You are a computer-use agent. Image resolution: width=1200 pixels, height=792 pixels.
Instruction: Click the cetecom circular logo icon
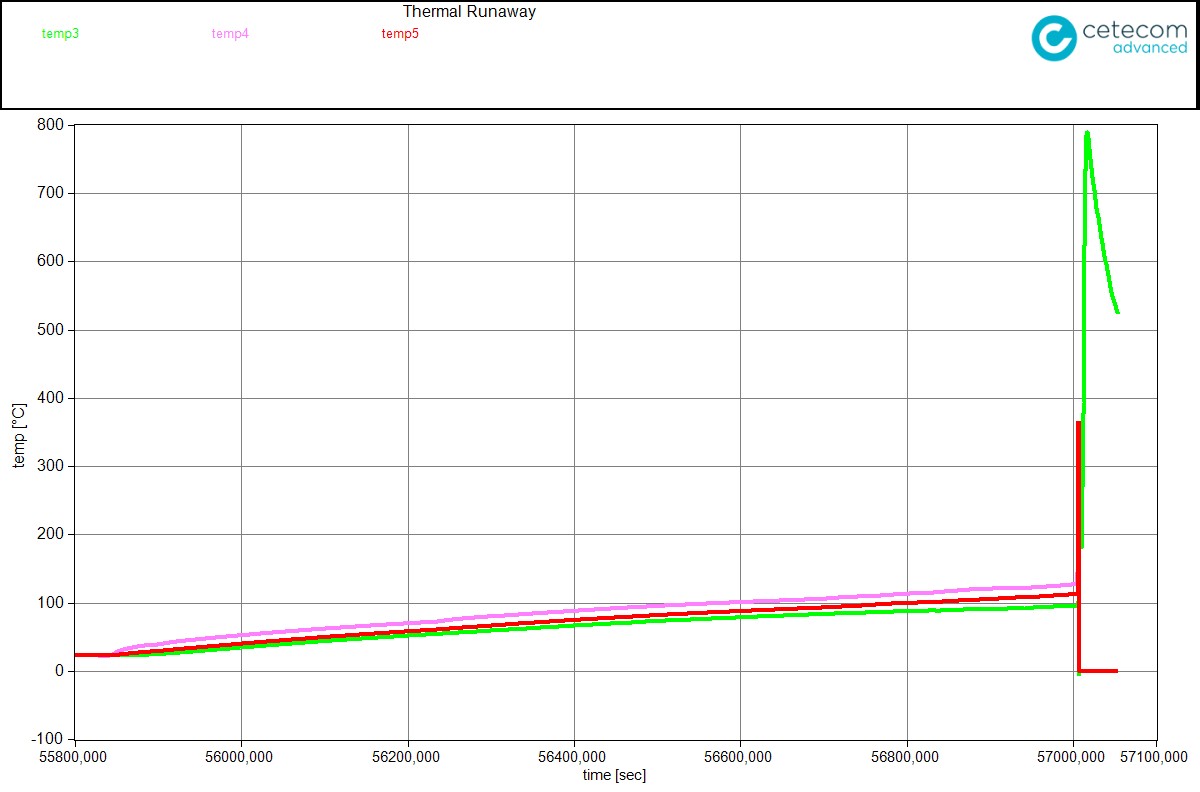[x=1054, y=38]
